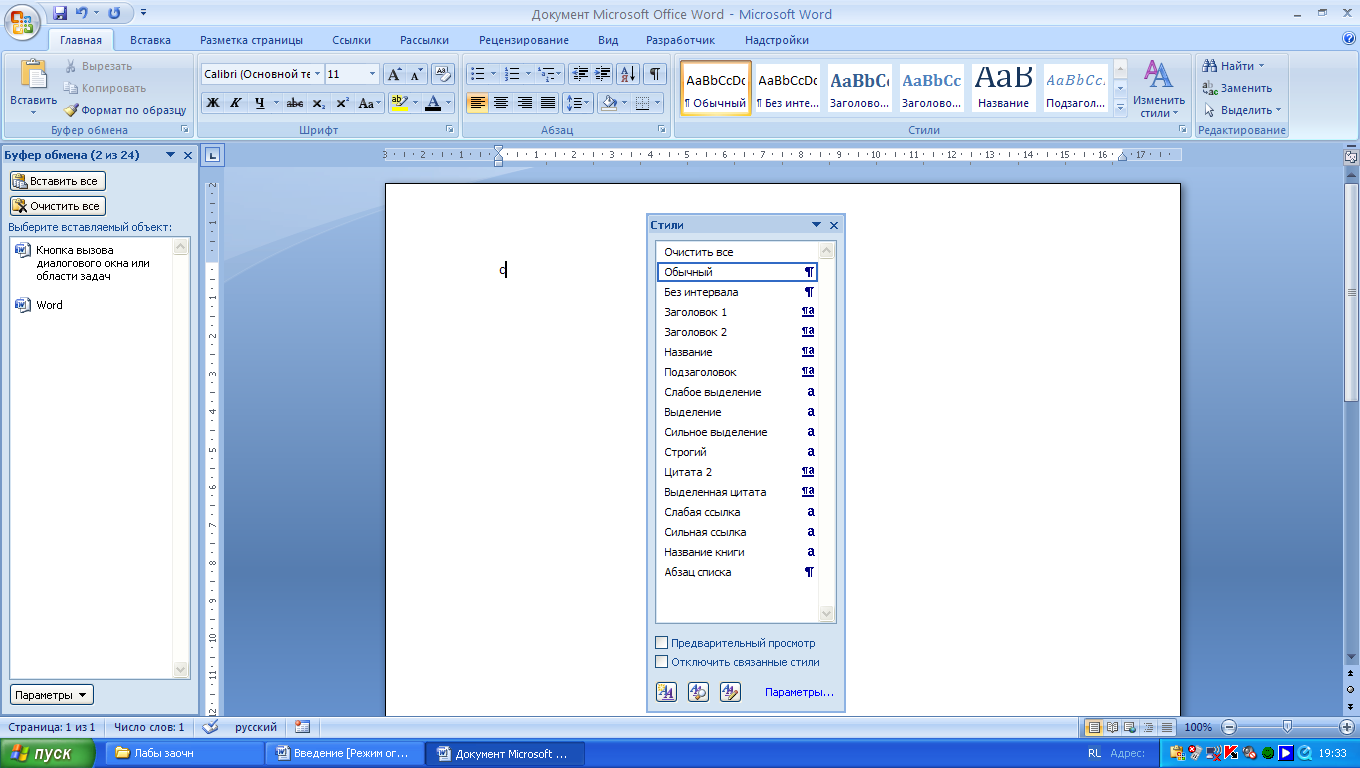
Task: Click Очистить все button in clipboard pane
Action: point(57,206)
